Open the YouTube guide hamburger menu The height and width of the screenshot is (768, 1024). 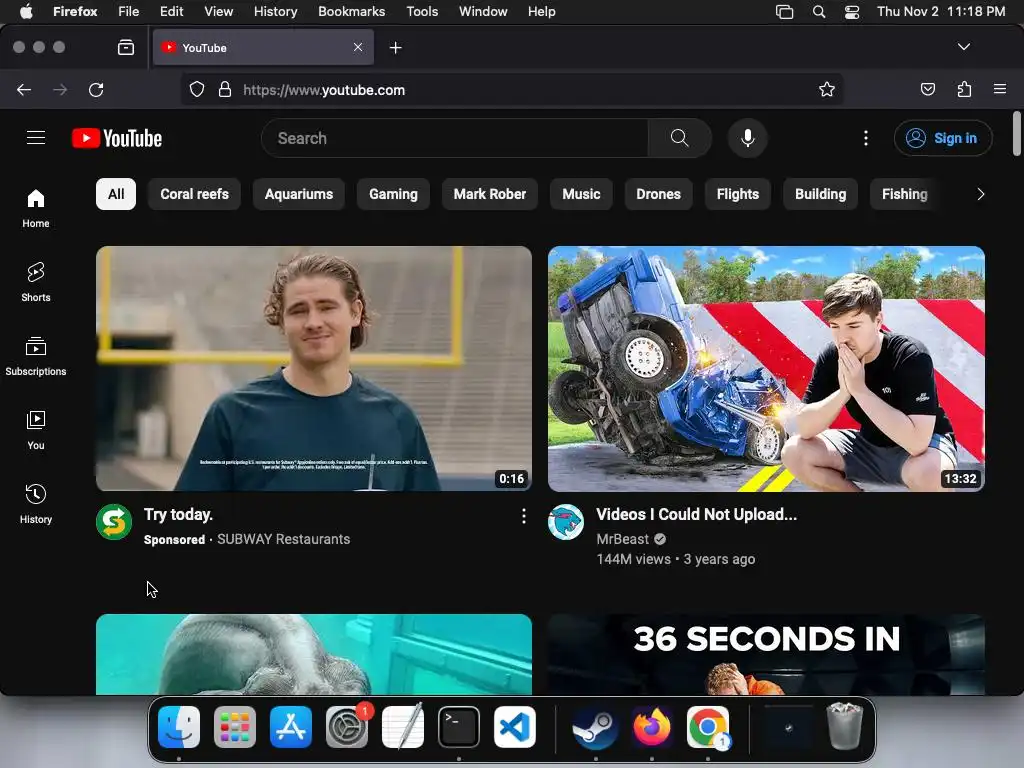(x=36, y=138)
